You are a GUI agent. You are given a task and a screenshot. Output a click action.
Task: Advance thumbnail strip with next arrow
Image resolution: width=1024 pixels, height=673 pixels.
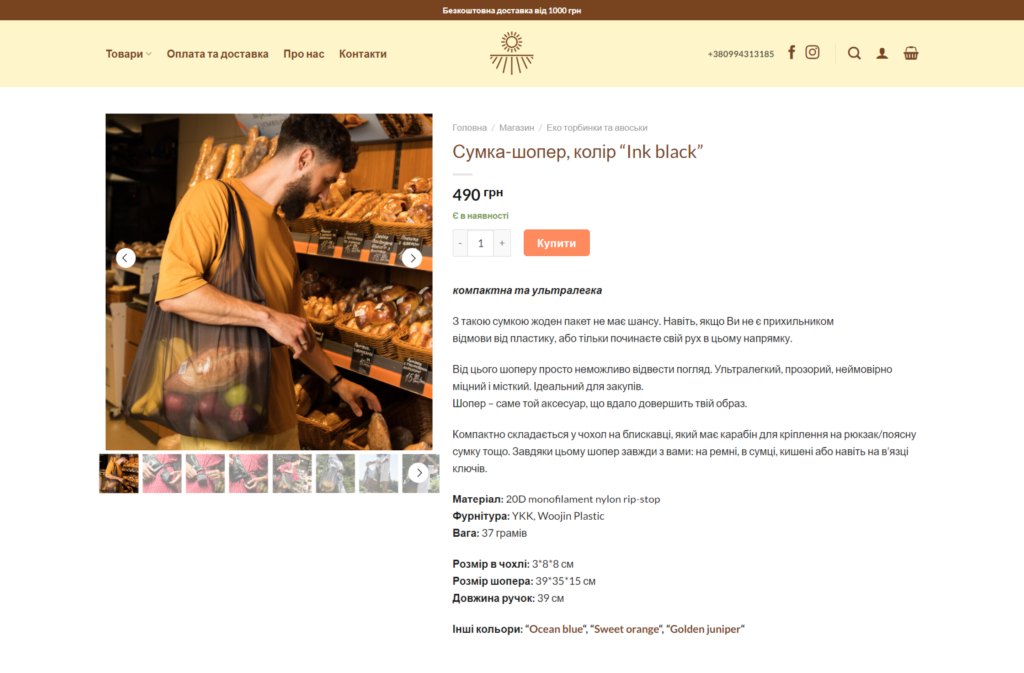[x=419, y=473]
